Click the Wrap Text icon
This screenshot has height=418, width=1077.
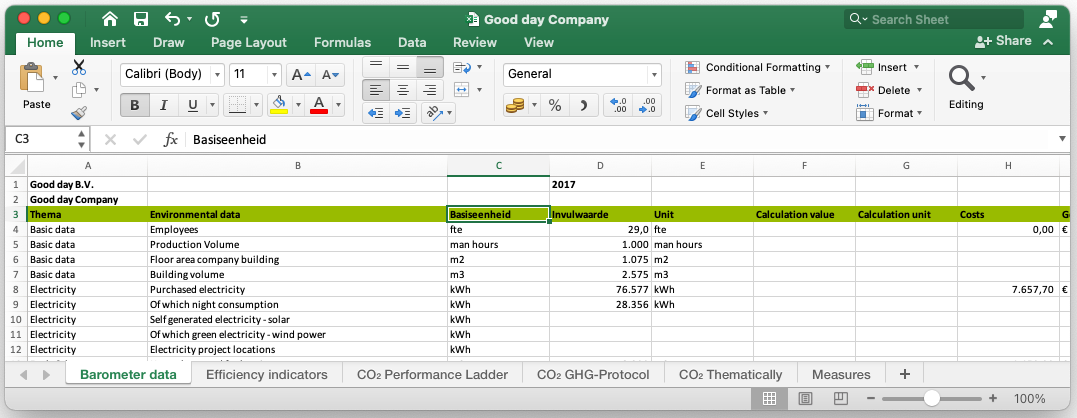point(462,67)
